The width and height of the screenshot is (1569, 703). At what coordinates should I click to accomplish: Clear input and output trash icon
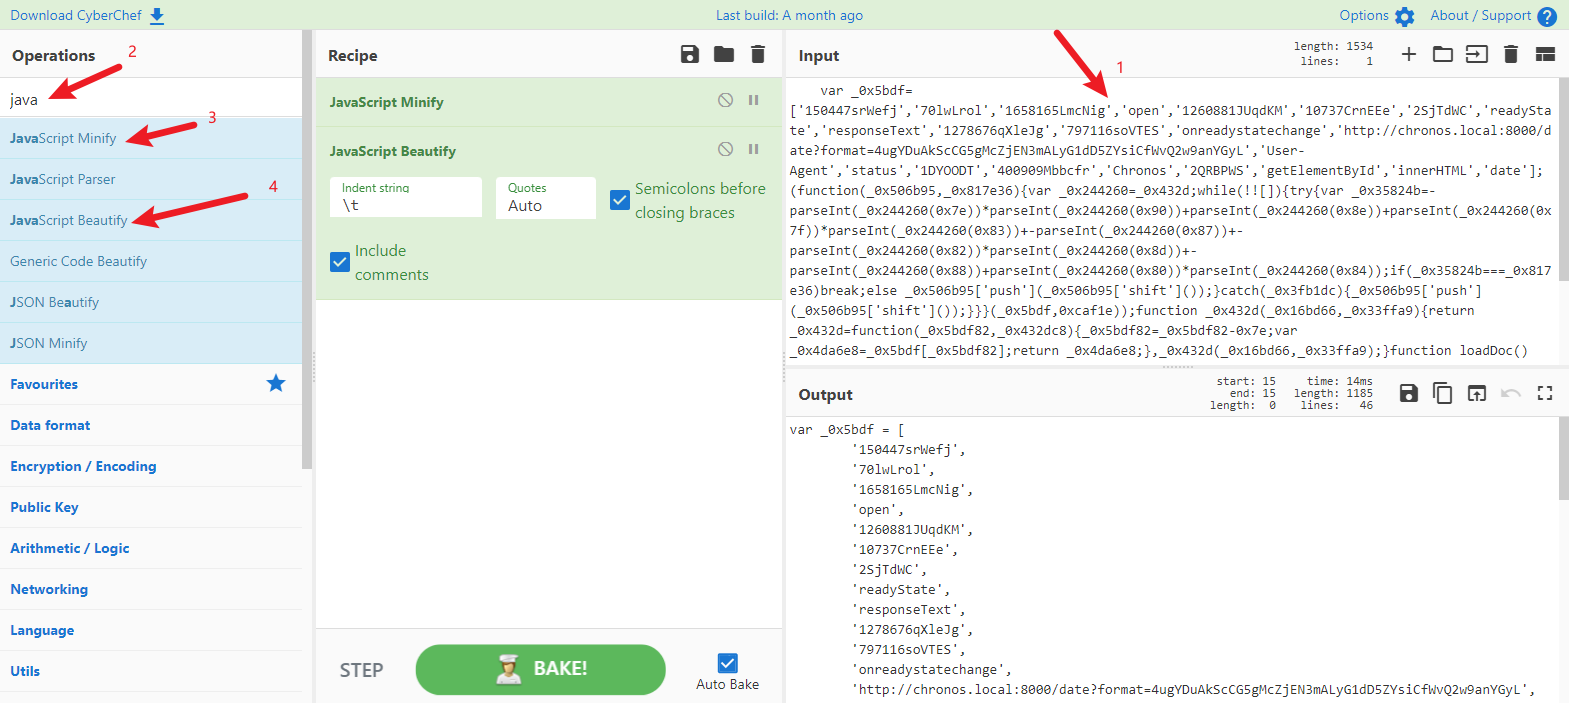click(1511, 54)
